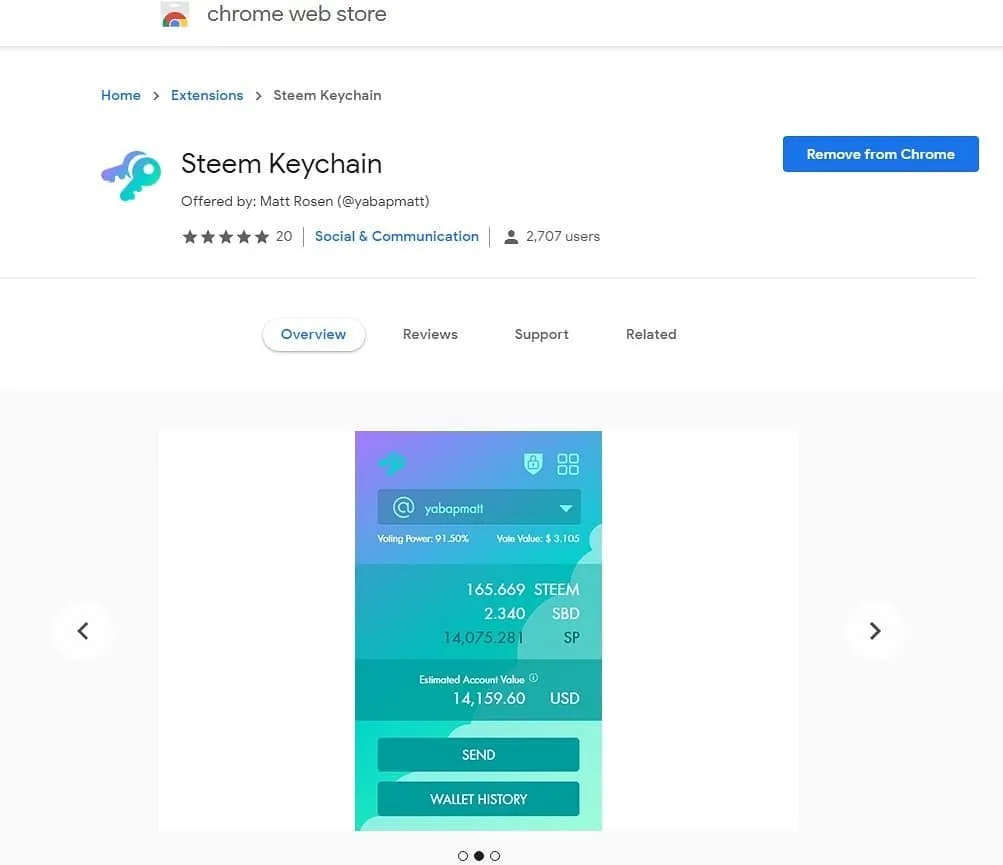Click the chrome web store title text
The width and height of the screenshot is (1003, 865).
tap(297, 14)
